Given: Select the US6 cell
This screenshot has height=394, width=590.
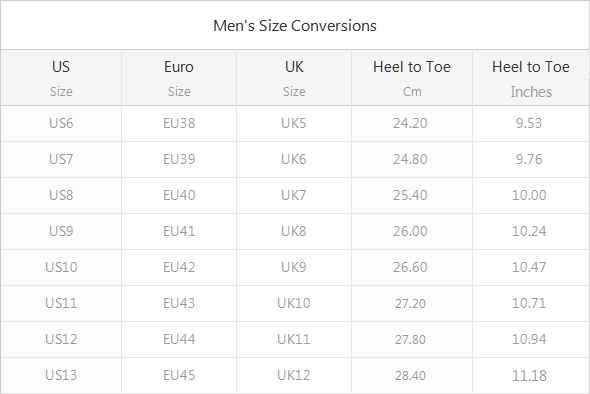Looking at the screenshot, I should coord(61,123).
